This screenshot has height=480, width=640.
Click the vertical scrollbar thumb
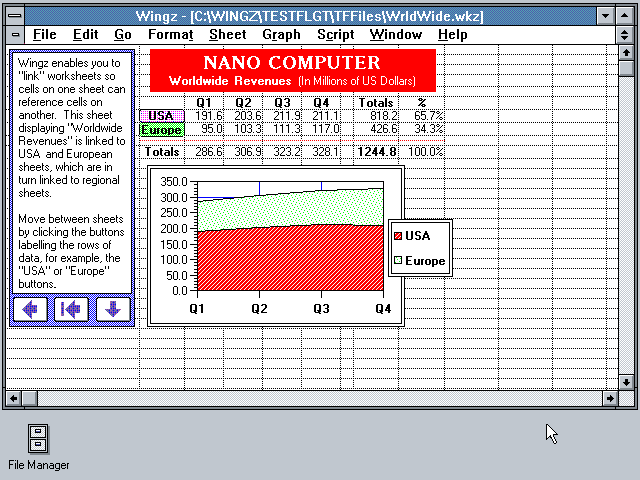pyautogui.click(x=626, y=68)
